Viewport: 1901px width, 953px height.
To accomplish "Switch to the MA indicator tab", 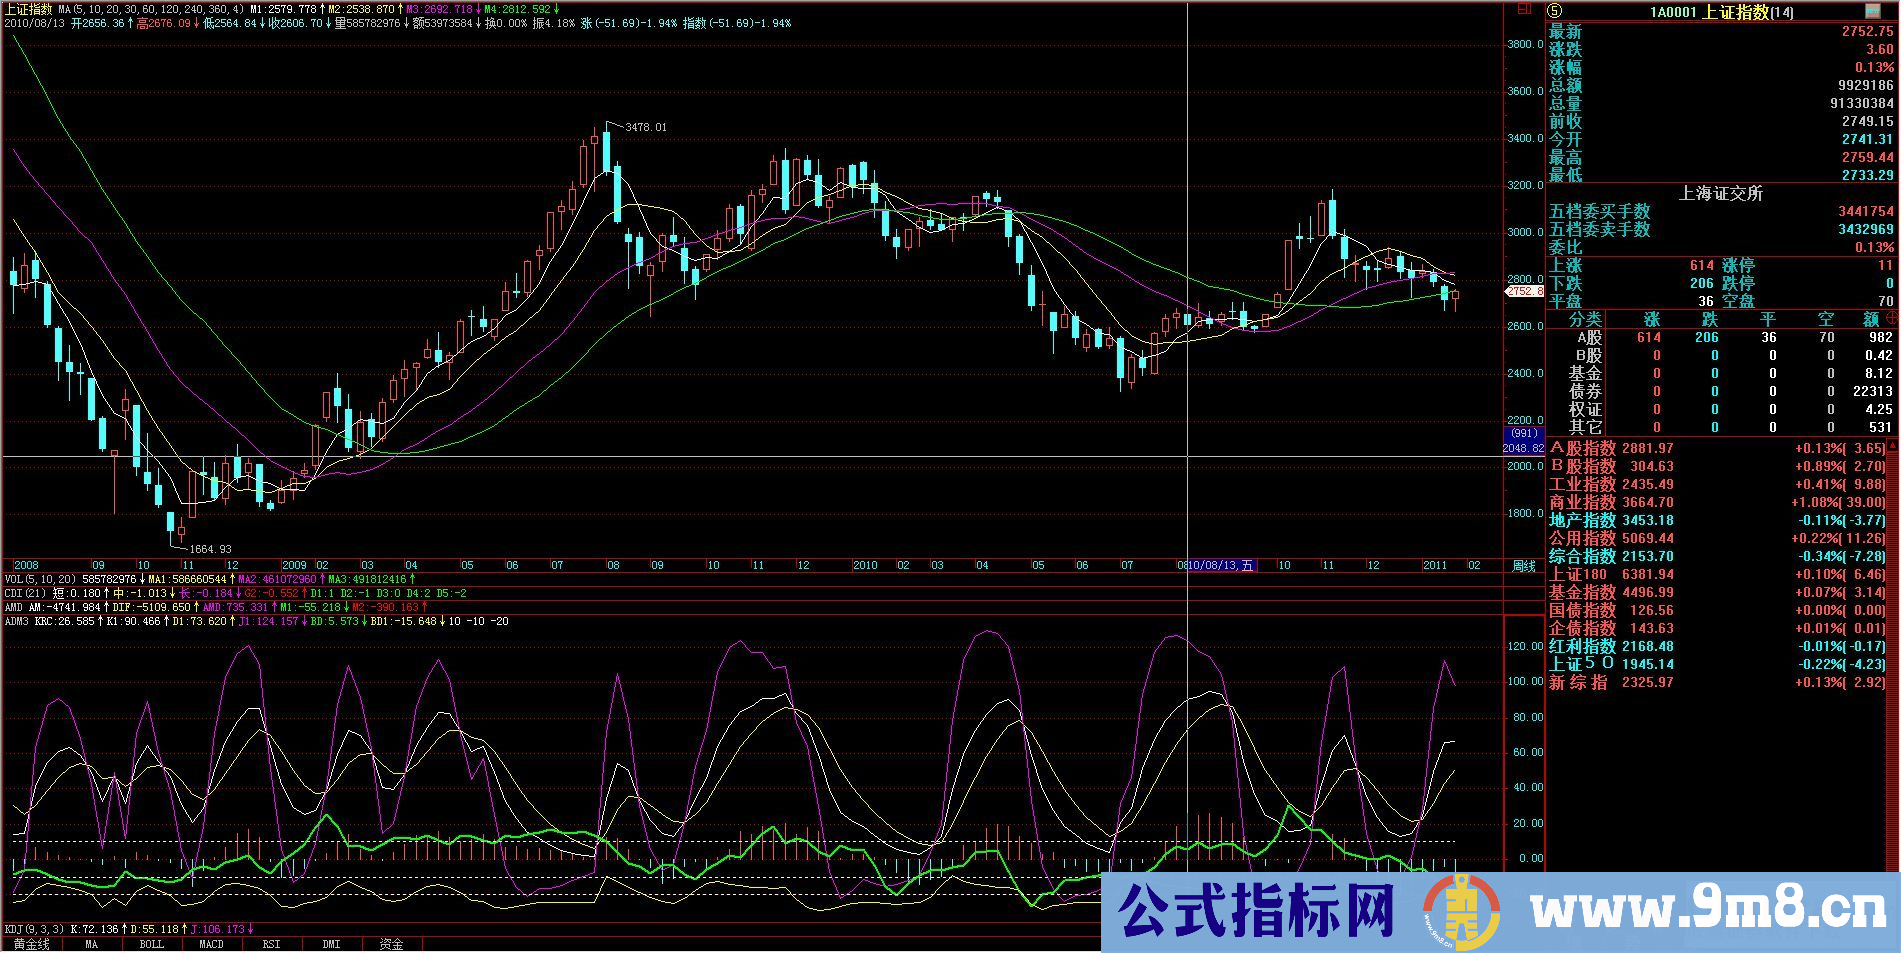I will [91, 944].
